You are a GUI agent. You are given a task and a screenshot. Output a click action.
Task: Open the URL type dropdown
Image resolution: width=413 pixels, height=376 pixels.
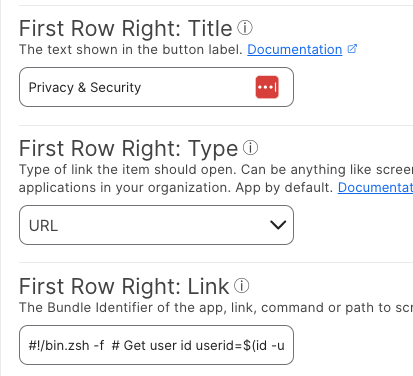[156, 225]
